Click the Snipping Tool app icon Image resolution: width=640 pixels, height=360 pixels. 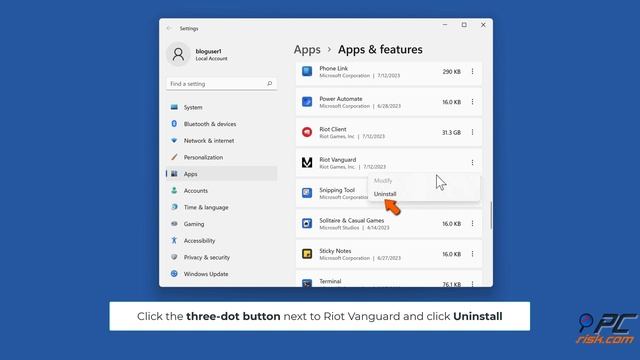pyautogui.click(x=307, y=193)
